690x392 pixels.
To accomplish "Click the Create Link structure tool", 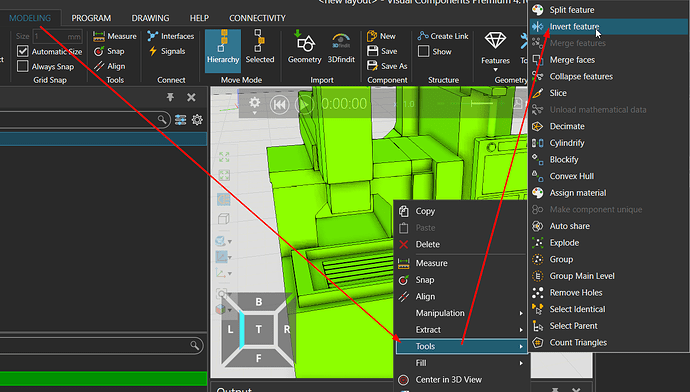I will pos(443,36).
